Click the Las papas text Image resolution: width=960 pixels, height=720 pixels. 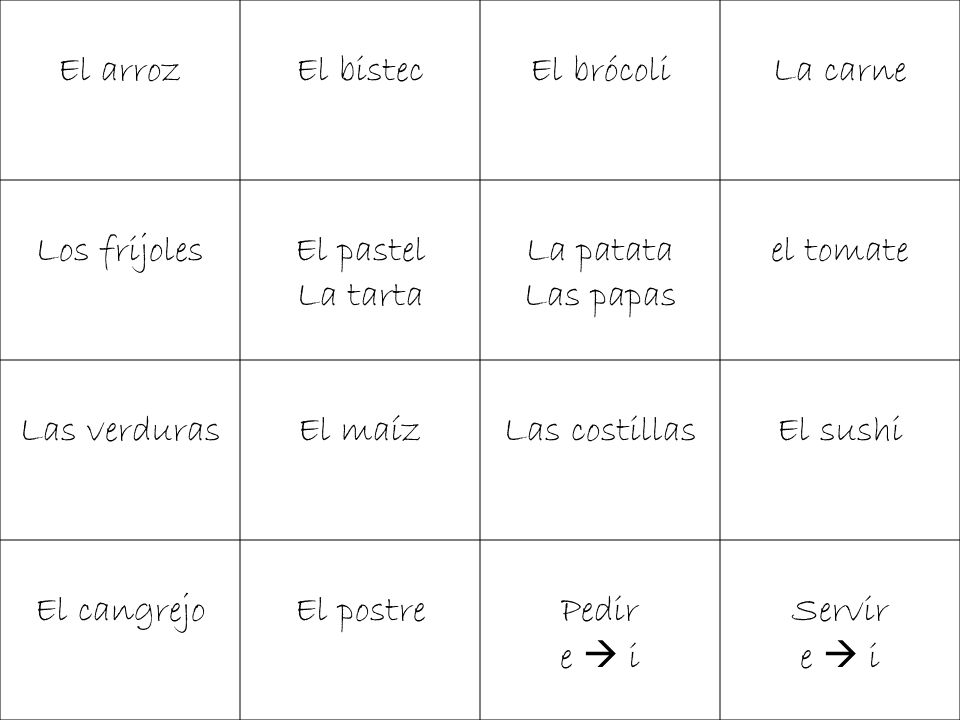click(601, 298)
